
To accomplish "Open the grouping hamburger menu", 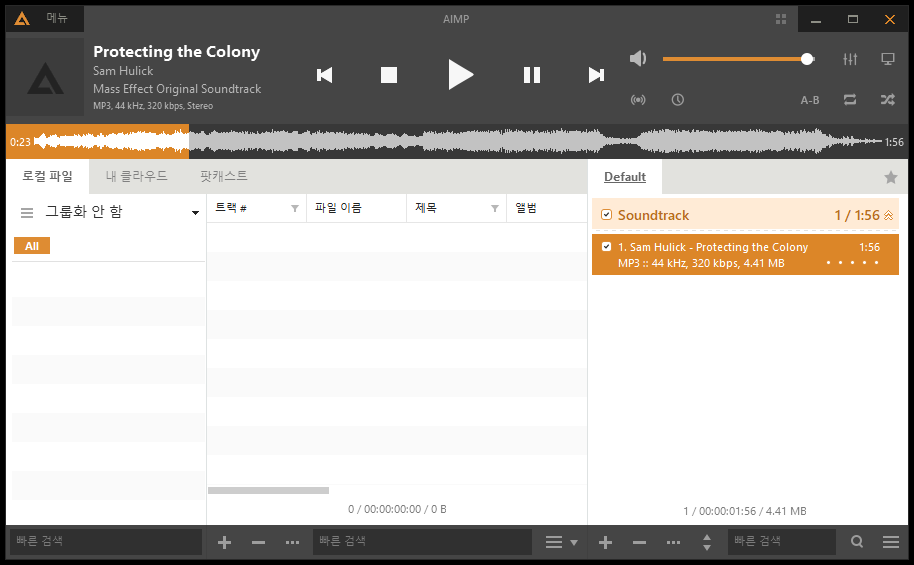I will coord(27,213).
